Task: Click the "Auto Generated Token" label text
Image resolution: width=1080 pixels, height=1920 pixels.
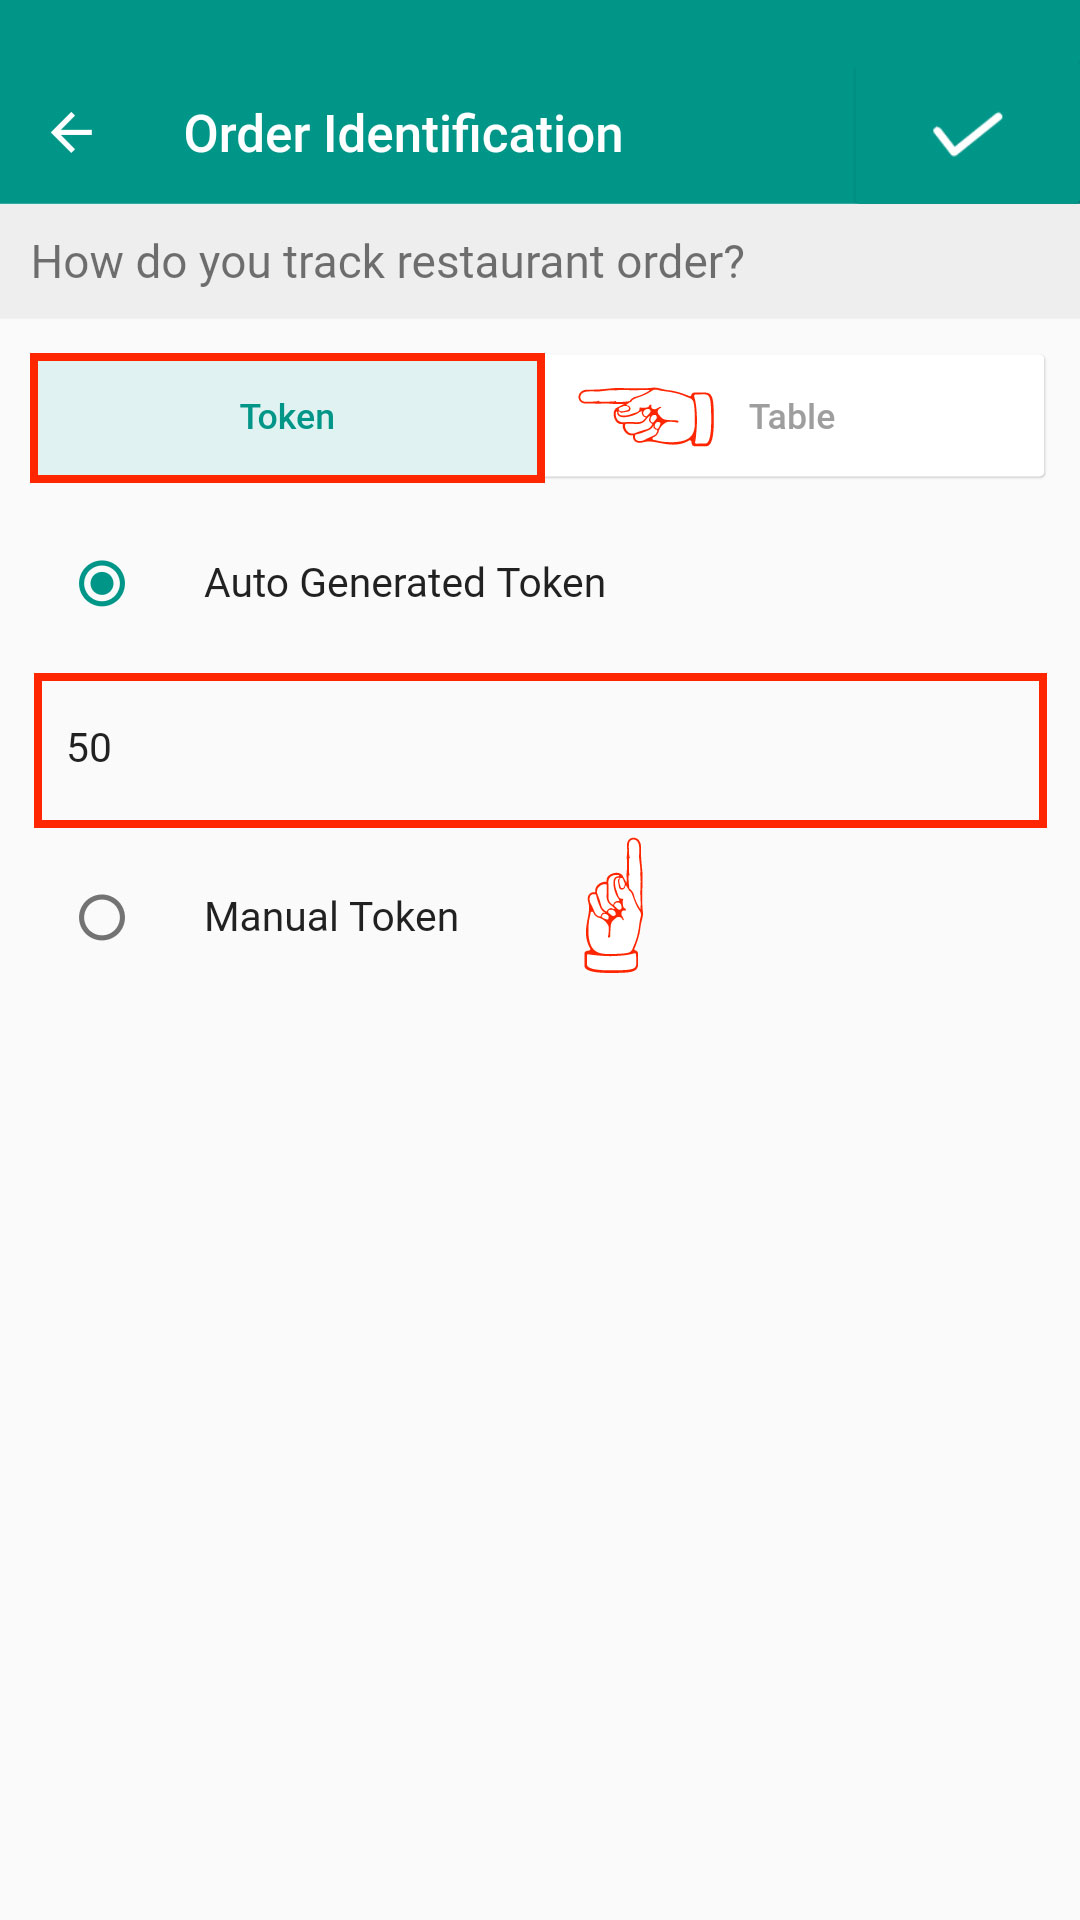Action: pyautogui.click(x=405, y=583)
